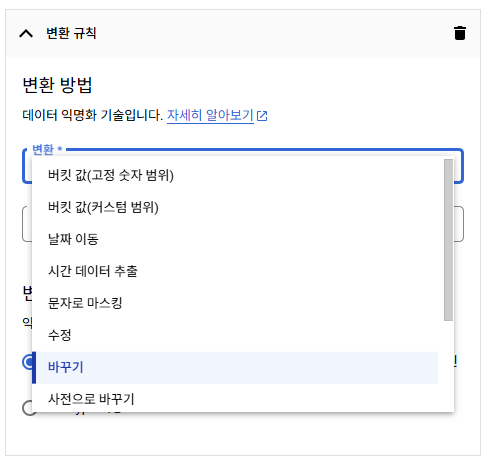
Task: Click the 변환 방법 heading
Action: pos(57,85)
